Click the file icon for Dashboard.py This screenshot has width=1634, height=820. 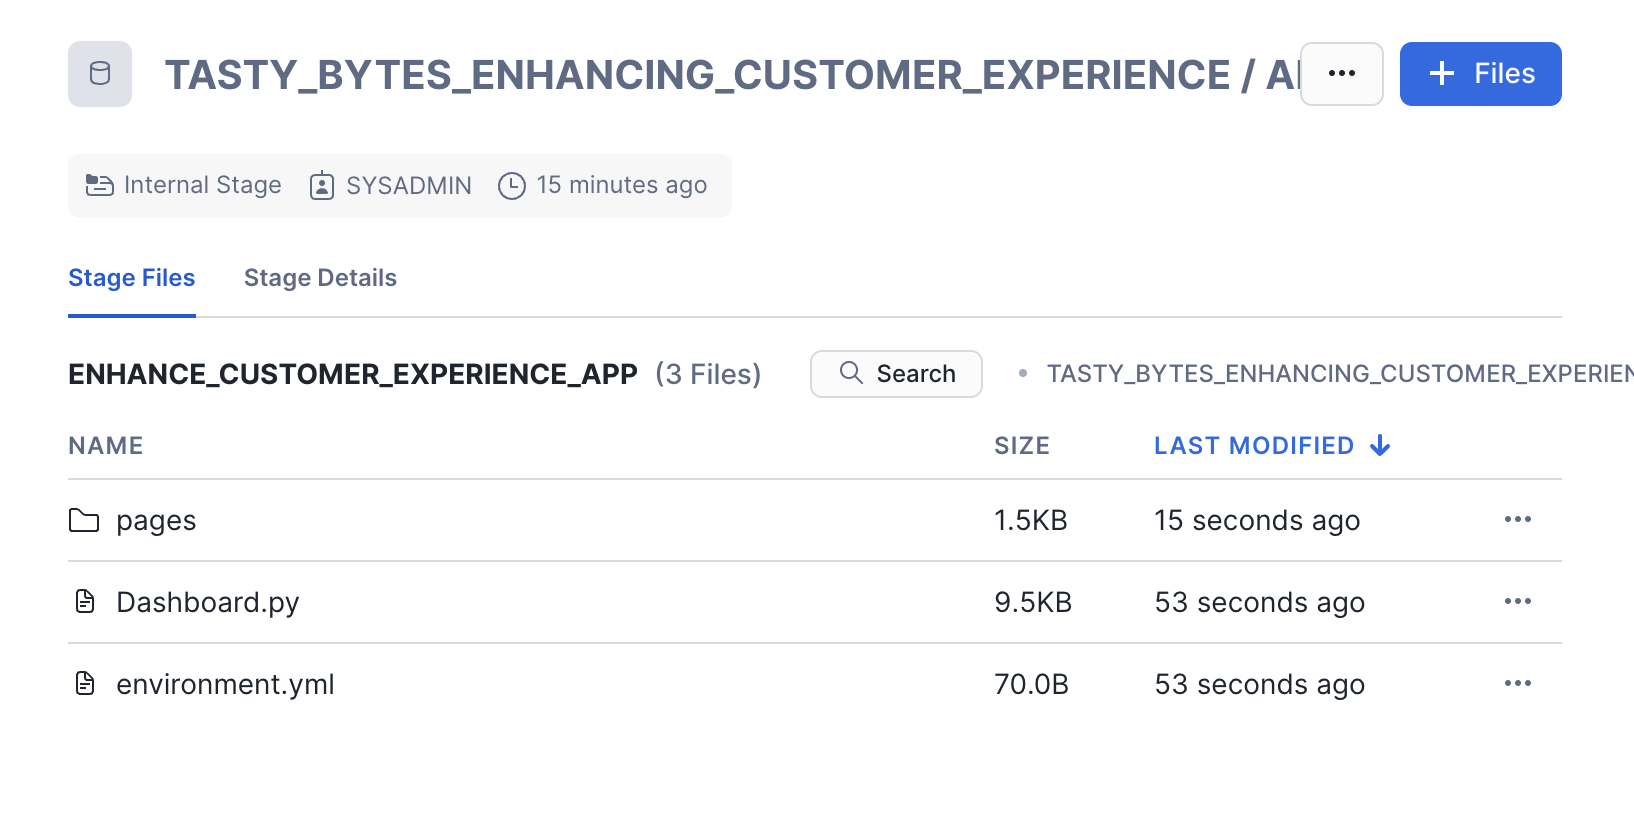point(85,602)
